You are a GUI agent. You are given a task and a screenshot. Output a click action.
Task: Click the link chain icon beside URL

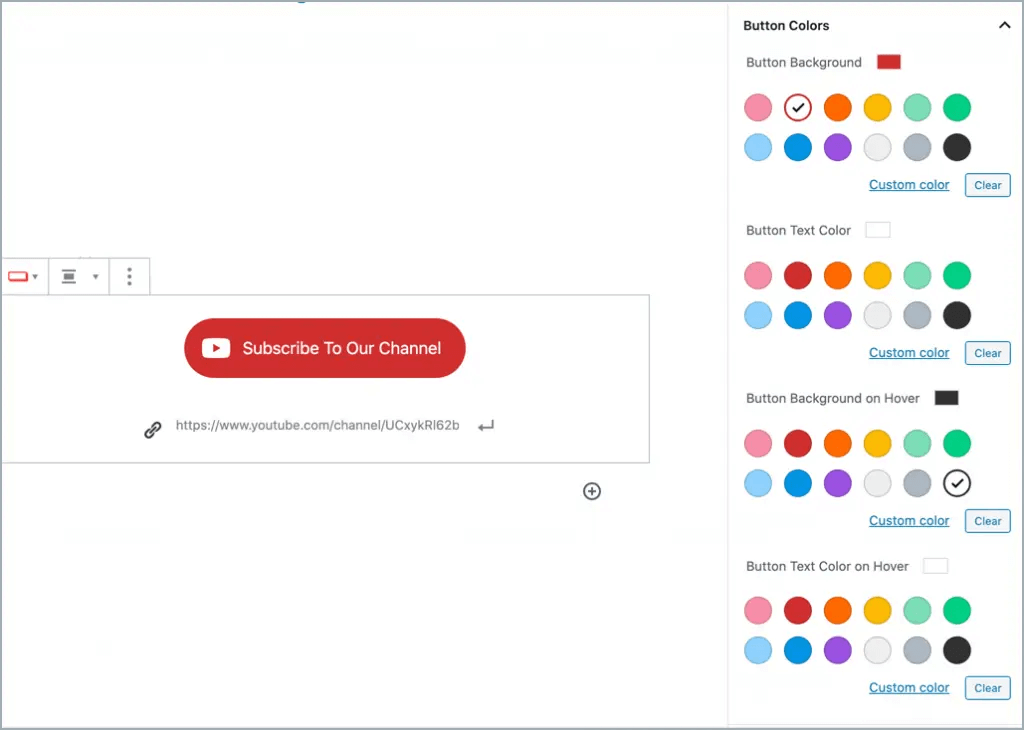[153, 429]
